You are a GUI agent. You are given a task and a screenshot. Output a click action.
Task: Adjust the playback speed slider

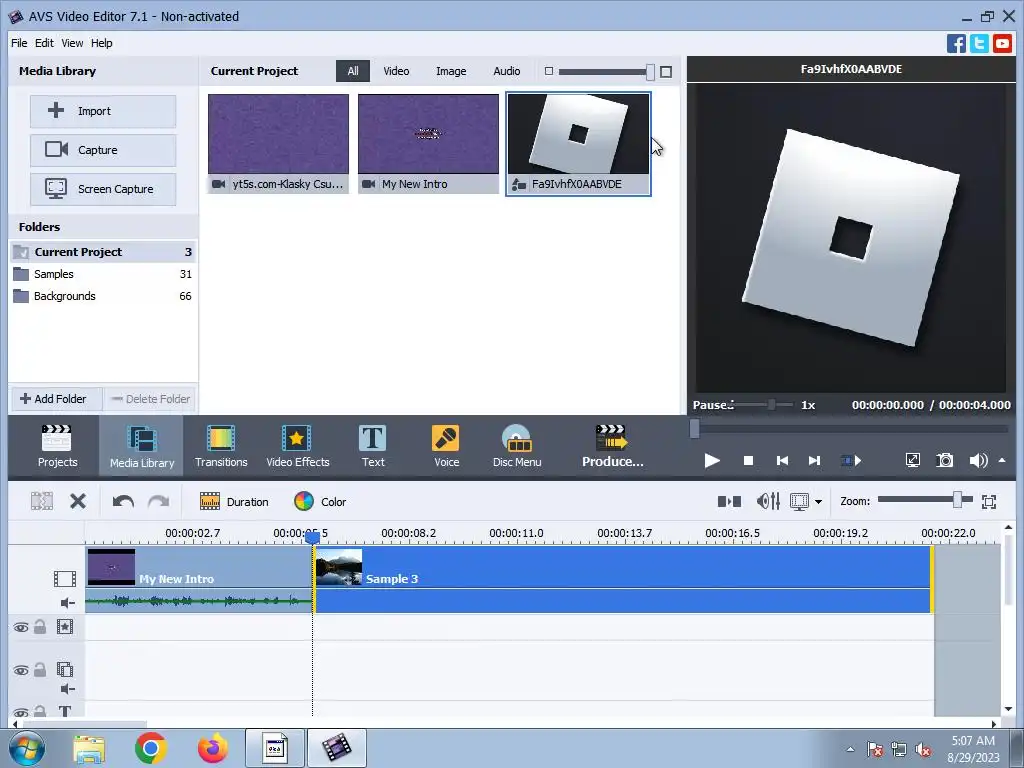pos(771,405)
